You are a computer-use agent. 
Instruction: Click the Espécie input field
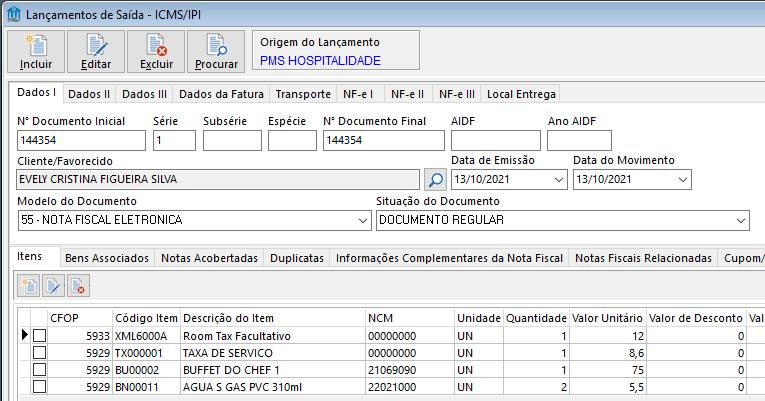click(292, 140)
